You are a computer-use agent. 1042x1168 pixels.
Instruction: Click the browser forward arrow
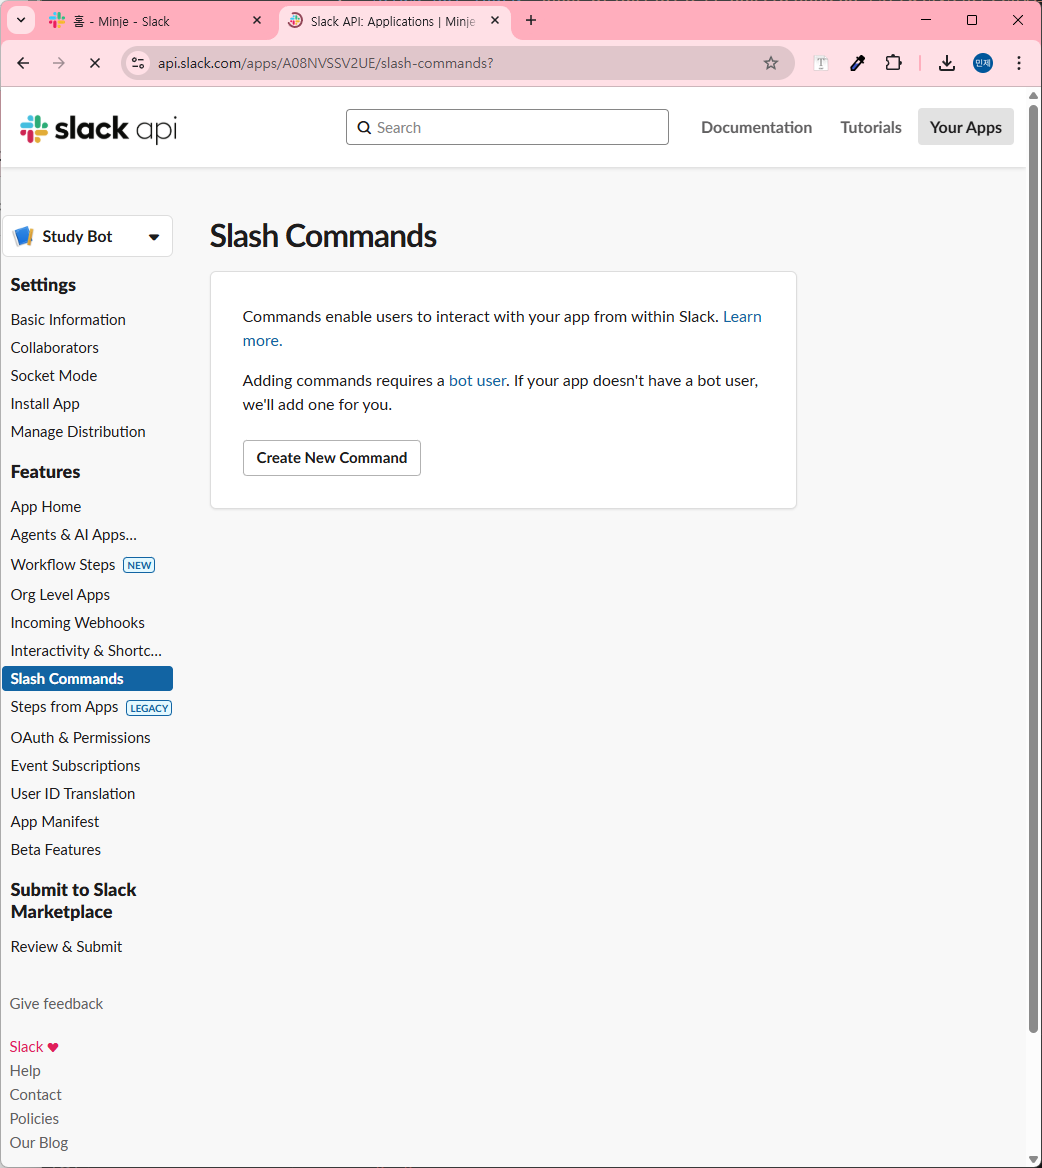59,63
